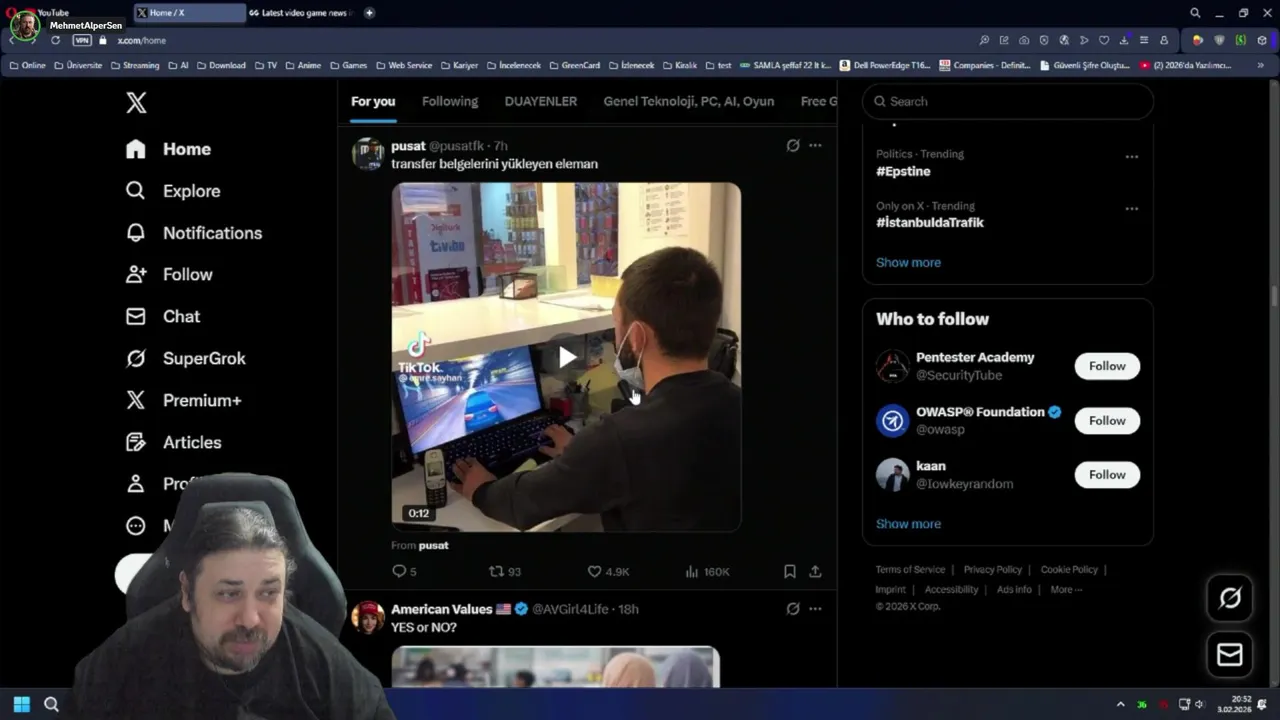Follow Pentester Academy
The height and width of the screenshot is (720, 1280).
(x=1107, y=366)
